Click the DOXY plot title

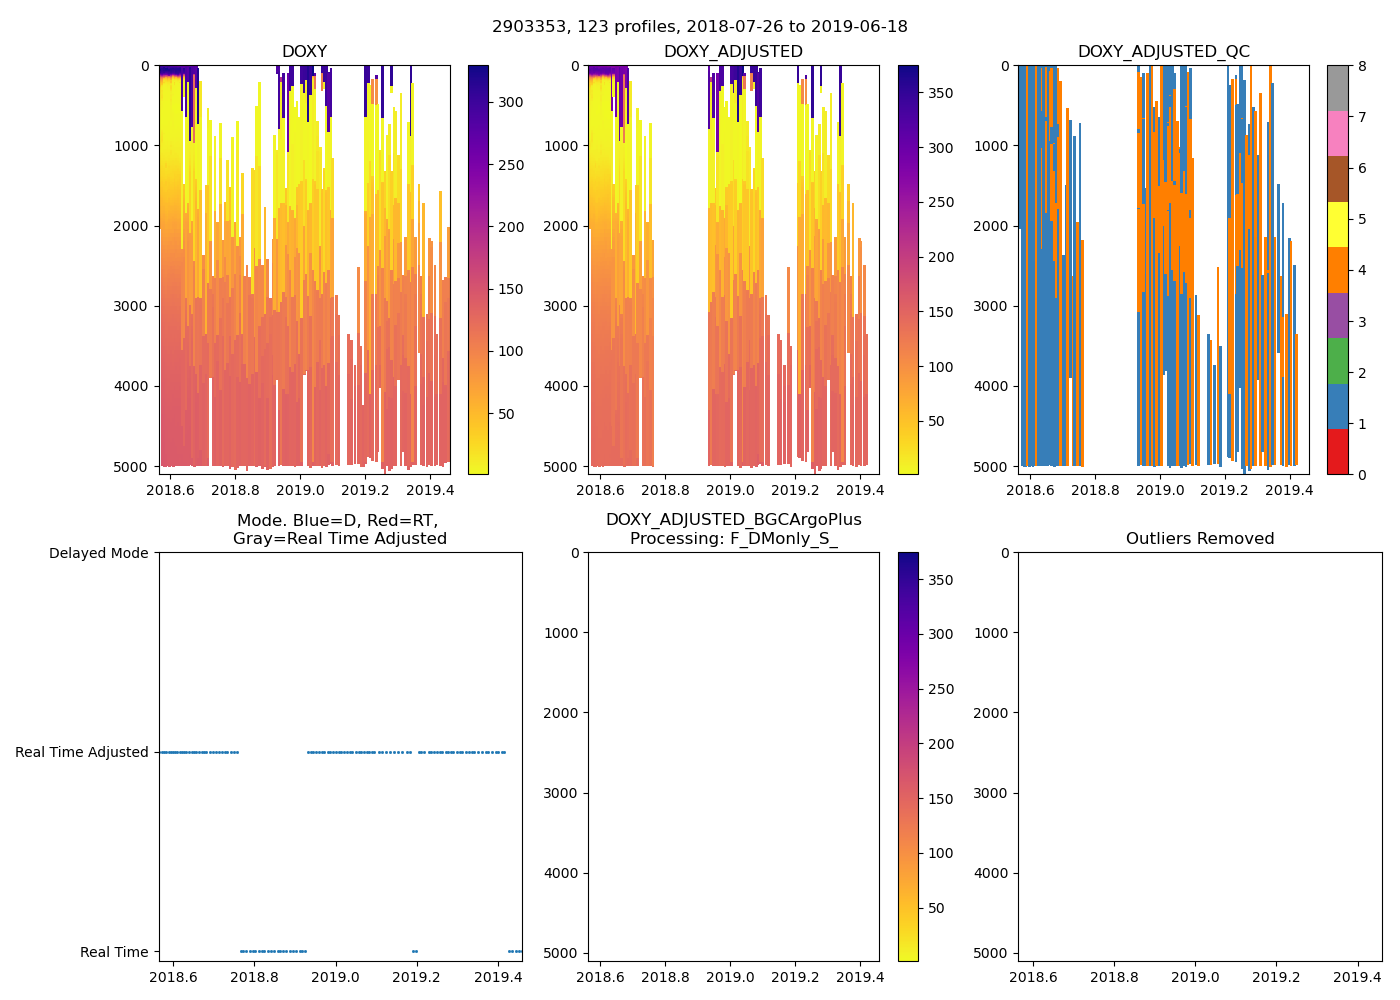pos(304,52)
